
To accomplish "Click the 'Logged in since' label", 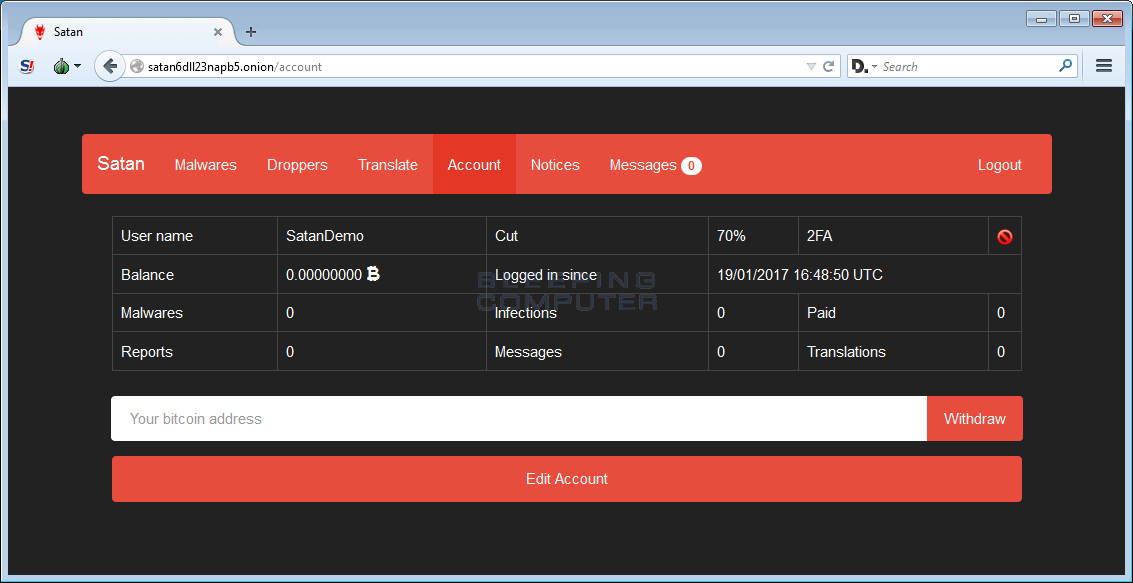I will click(546, 275).
